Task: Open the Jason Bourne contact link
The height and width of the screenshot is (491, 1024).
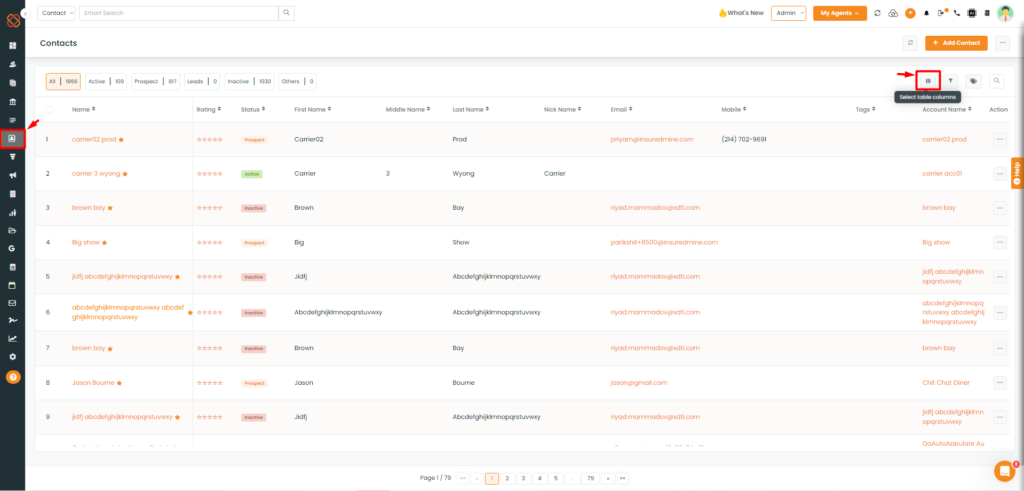Action: (93, 383)
